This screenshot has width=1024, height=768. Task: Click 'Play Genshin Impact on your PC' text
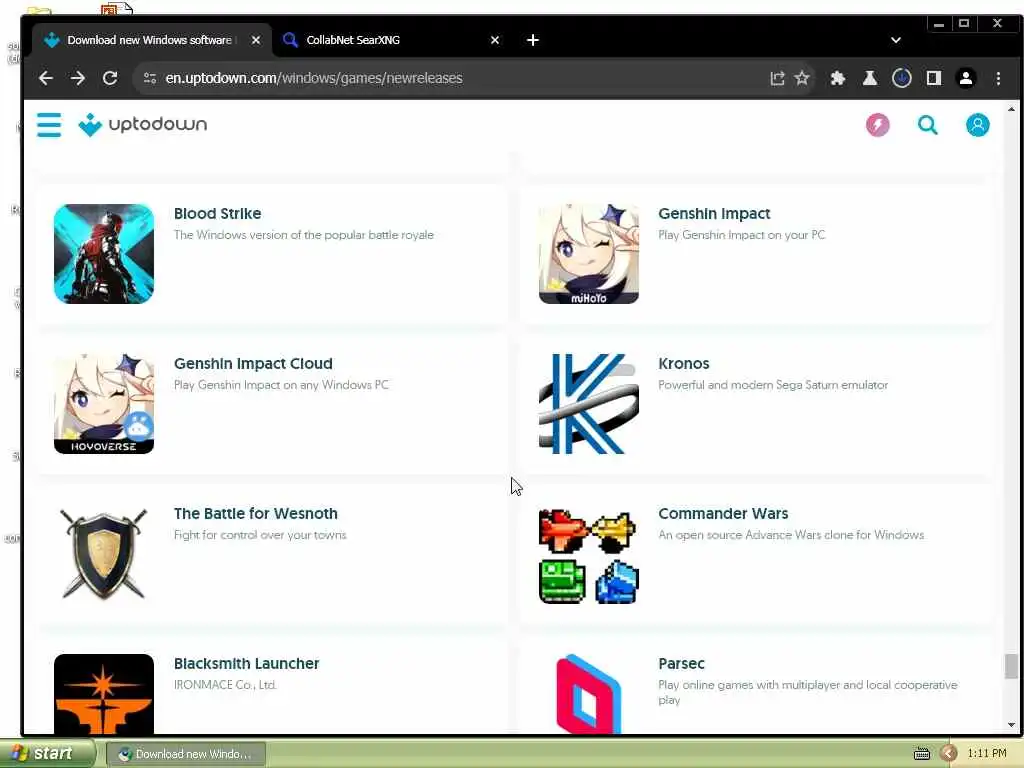tap(742, 235)
